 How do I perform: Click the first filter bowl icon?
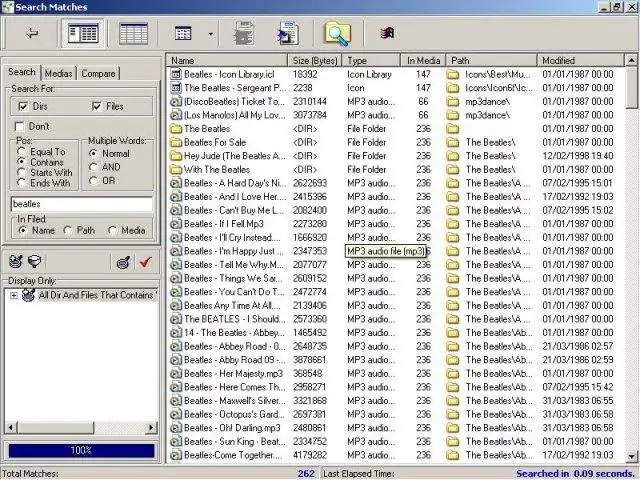[x=16, y=261]
